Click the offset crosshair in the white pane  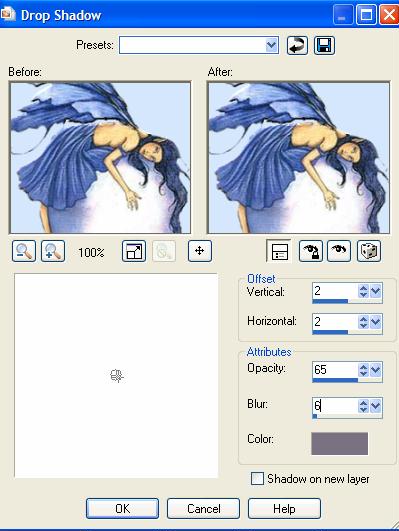[117, 376]
